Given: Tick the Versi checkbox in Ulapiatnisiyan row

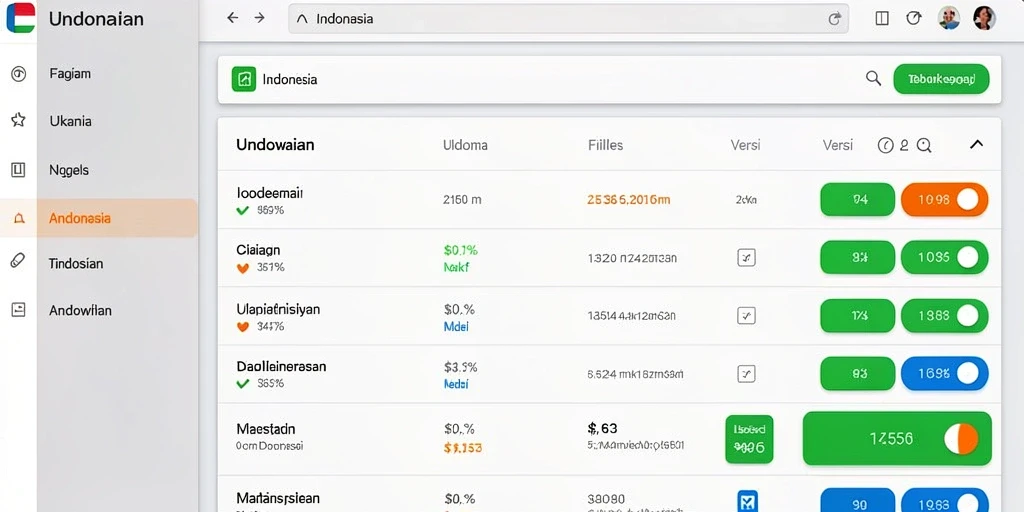Looking at the screenshot, I should (746, 316).
